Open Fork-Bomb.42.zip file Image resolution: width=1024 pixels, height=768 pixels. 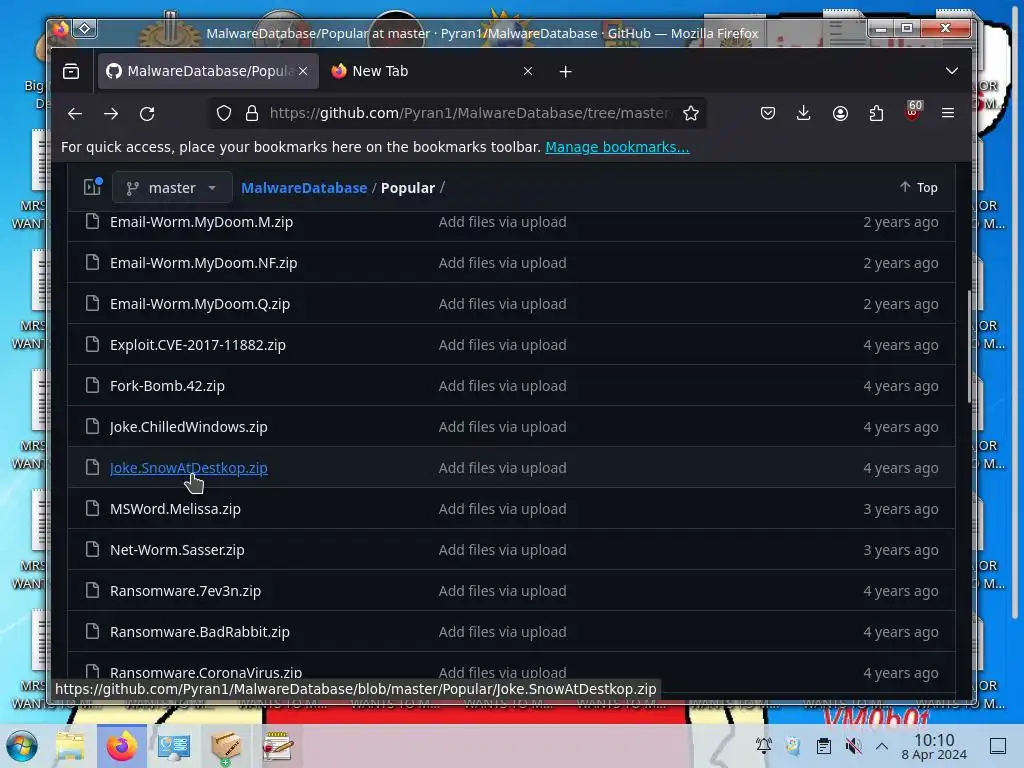(x=167, y=386)
